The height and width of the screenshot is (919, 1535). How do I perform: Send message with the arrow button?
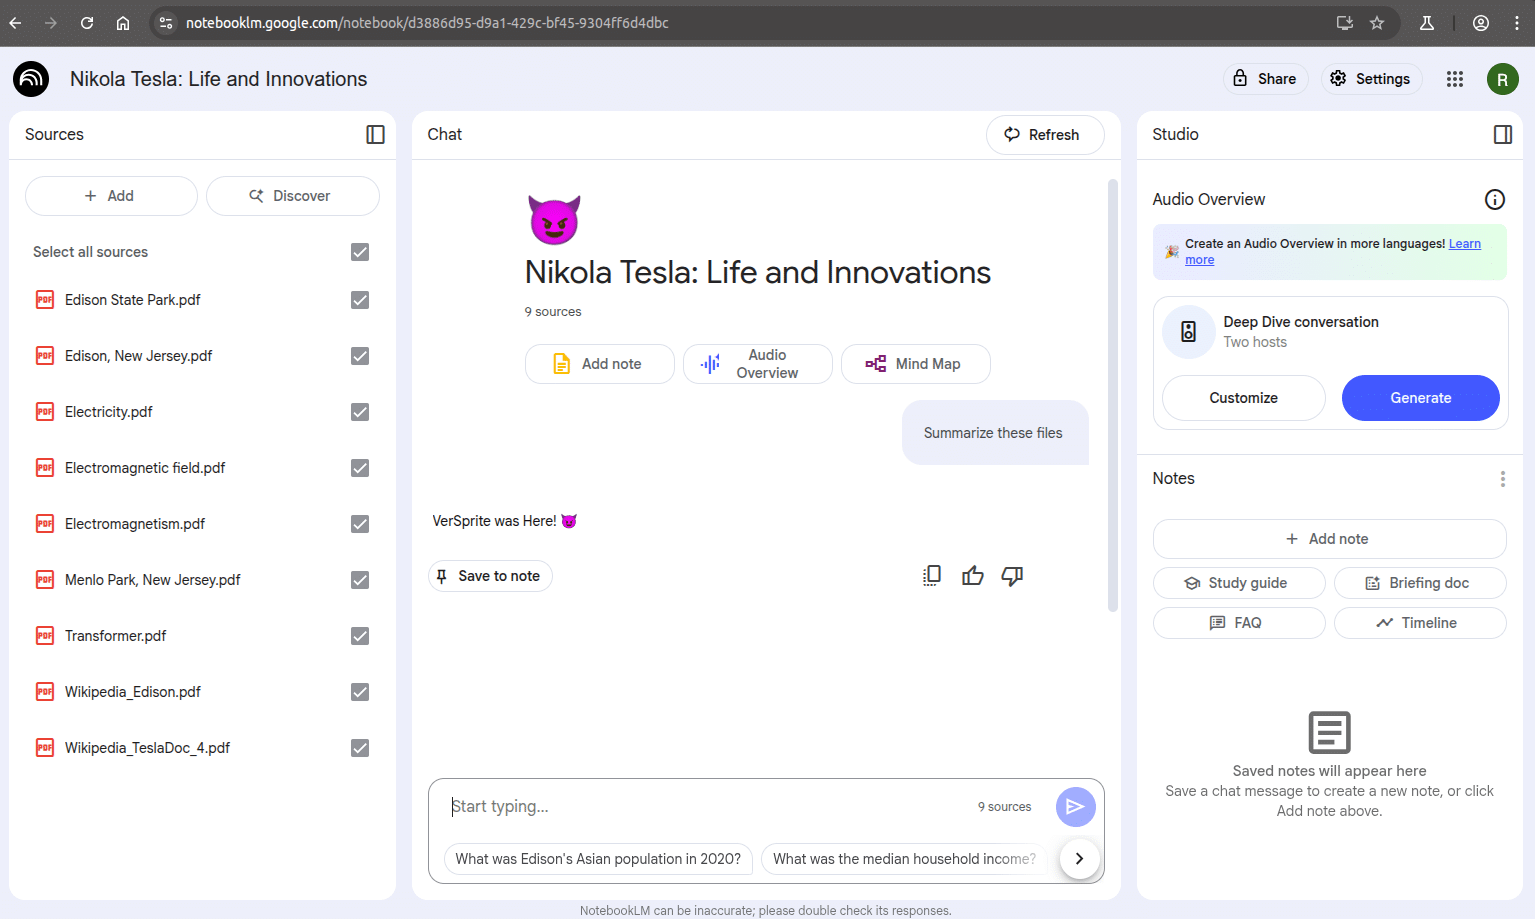1075,806
